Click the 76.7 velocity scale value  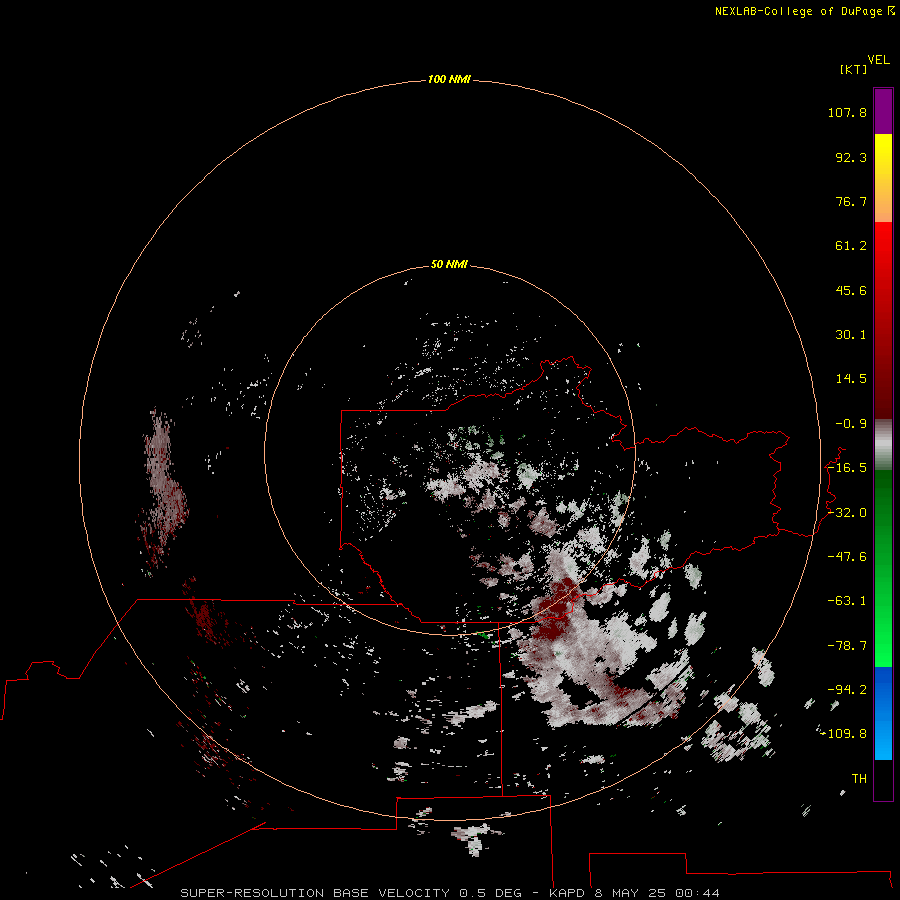click(851, 201)
